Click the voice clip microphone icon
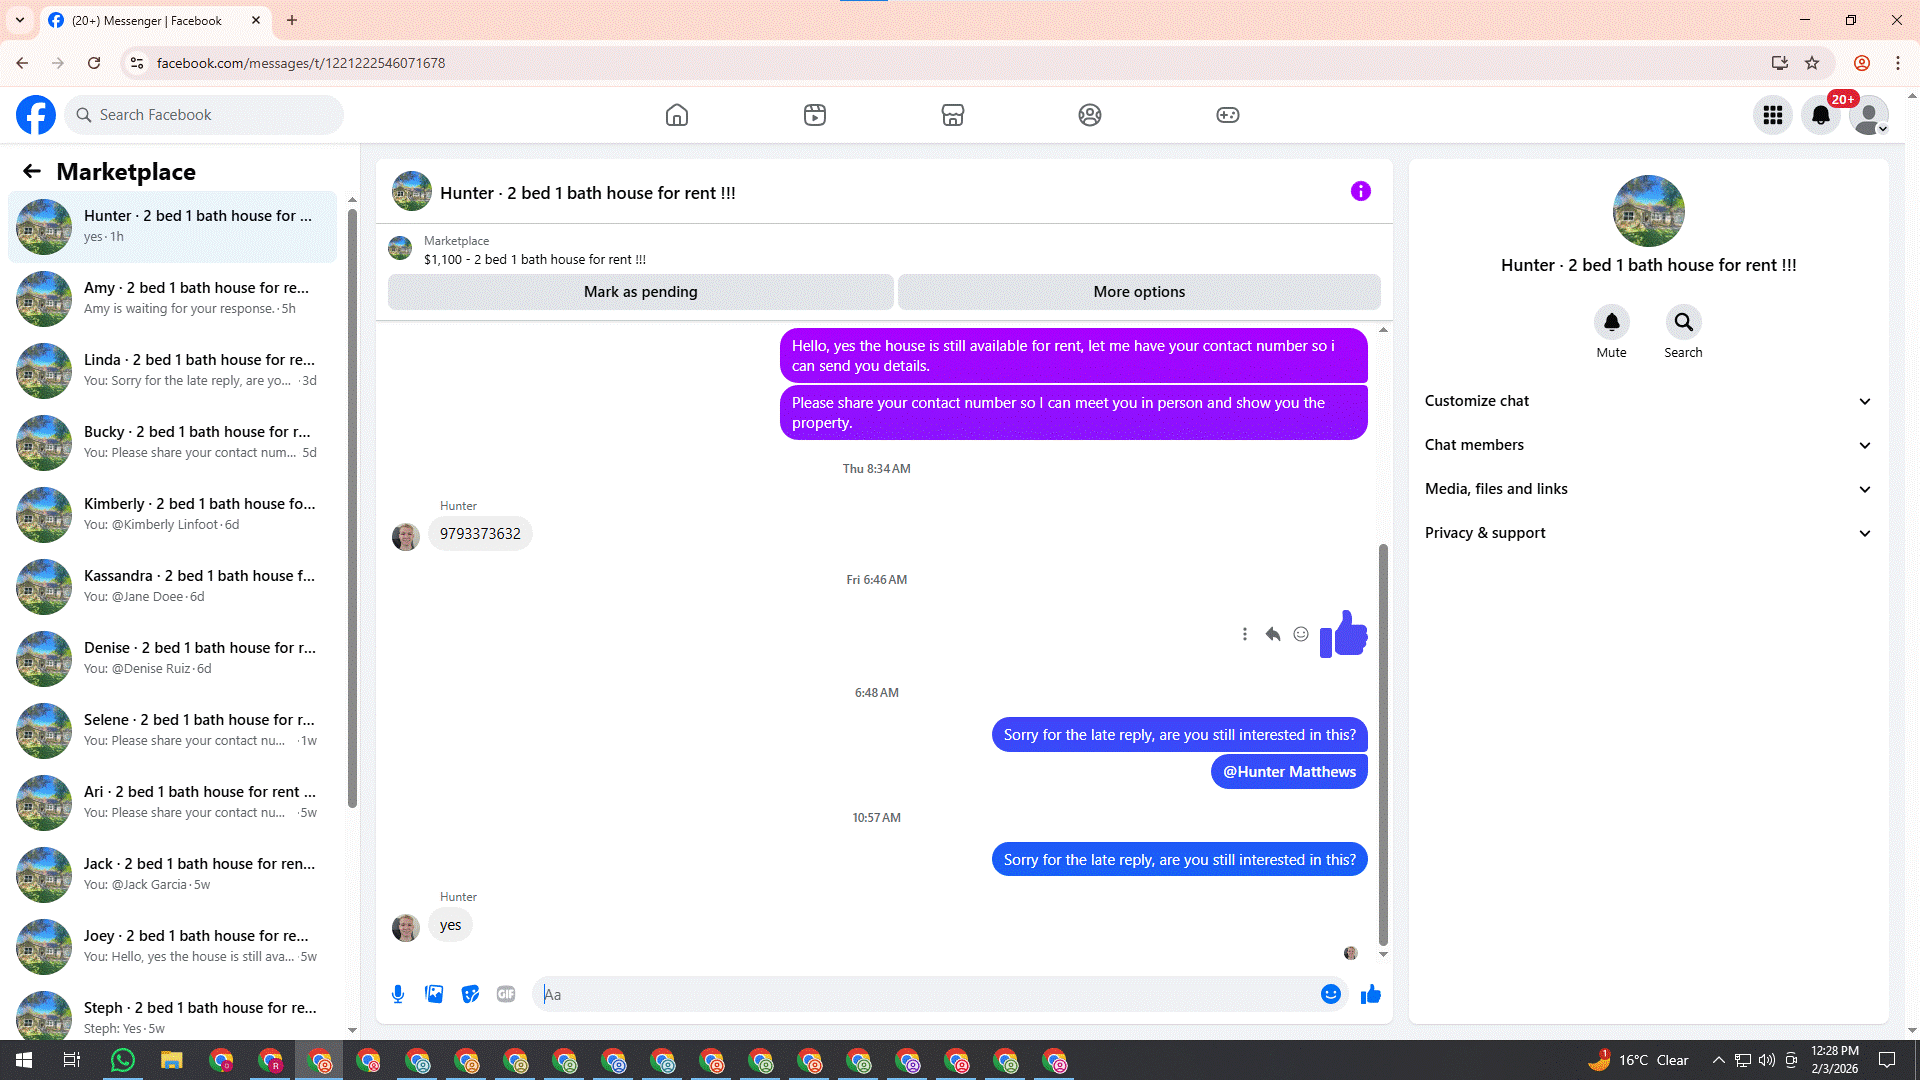Viewport: 1920px width, 1080px height. [398, 994]
